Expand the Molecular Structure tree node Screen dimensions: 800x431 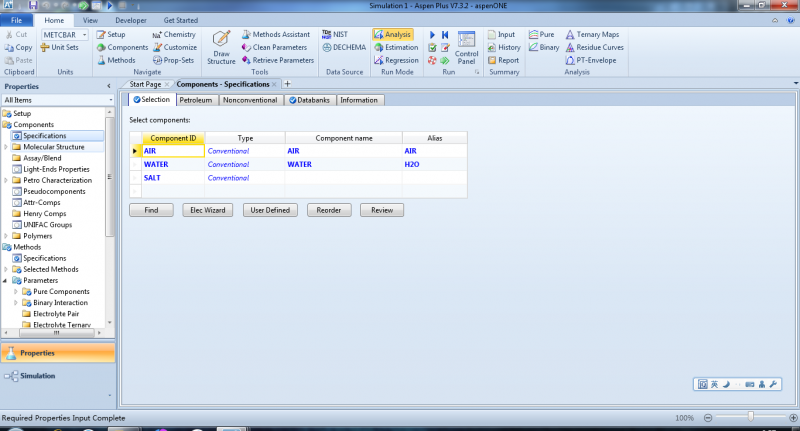coord(6,147)
